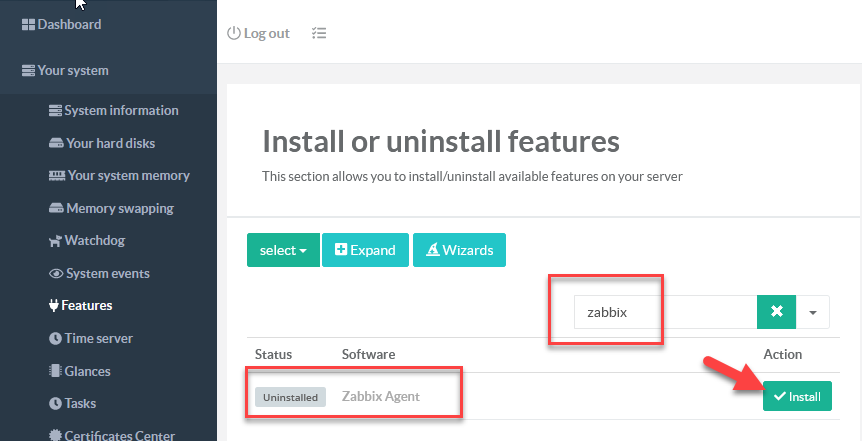This screenshot has height=441, width=862.
Task: Install the Zabbix Agent
Action: (797, 397)
